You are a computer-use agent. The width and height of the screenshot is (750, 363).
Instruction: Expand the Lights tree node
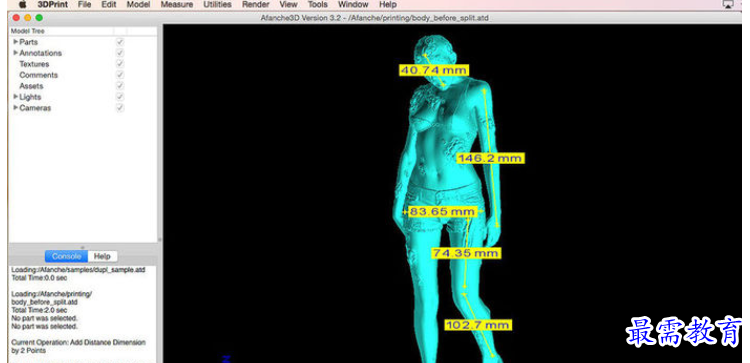pos(16,97)
